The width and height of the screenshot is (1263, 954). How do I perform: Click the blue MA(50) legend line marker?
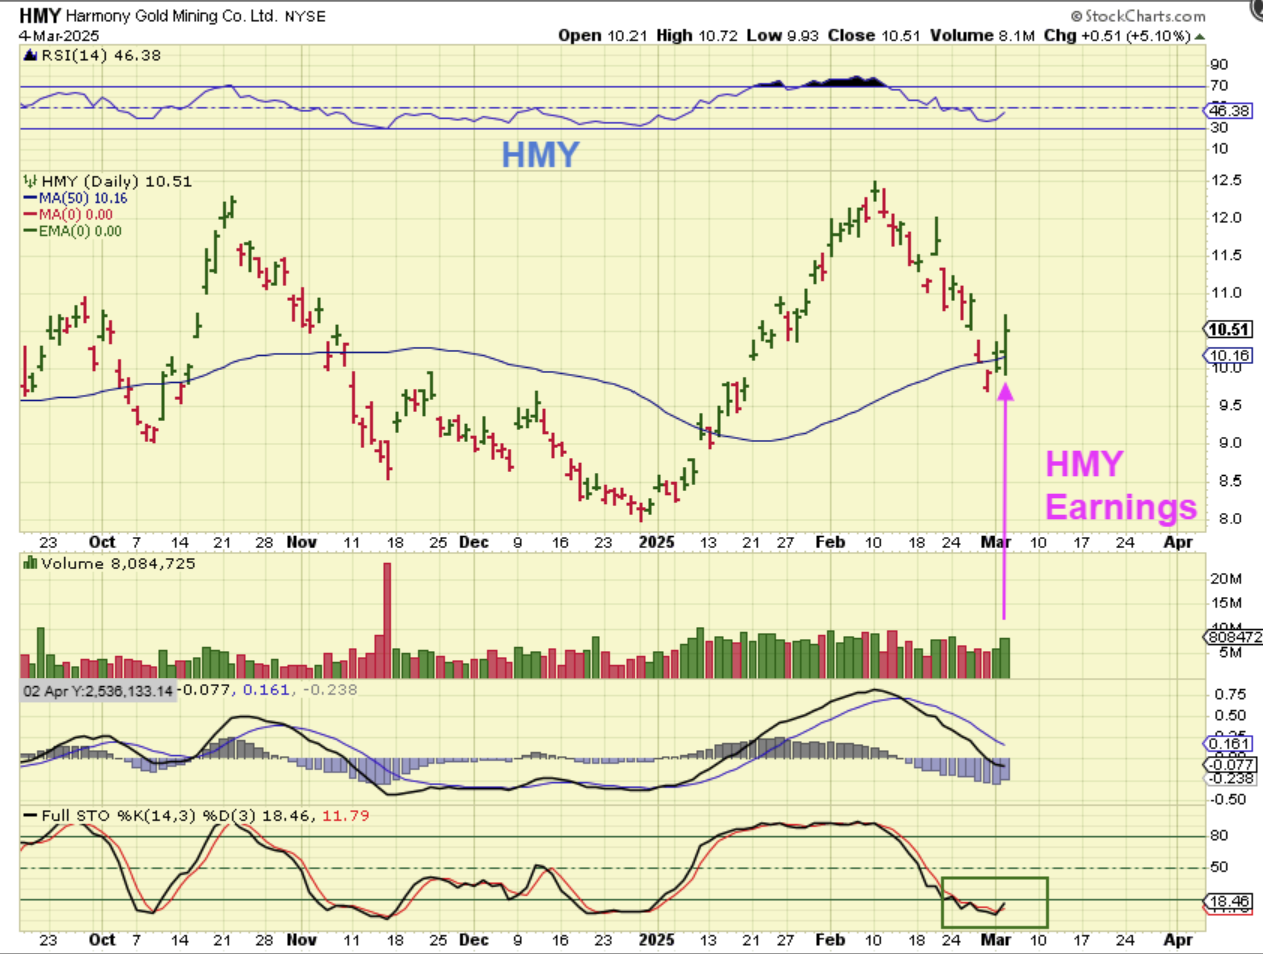[30, 199]
